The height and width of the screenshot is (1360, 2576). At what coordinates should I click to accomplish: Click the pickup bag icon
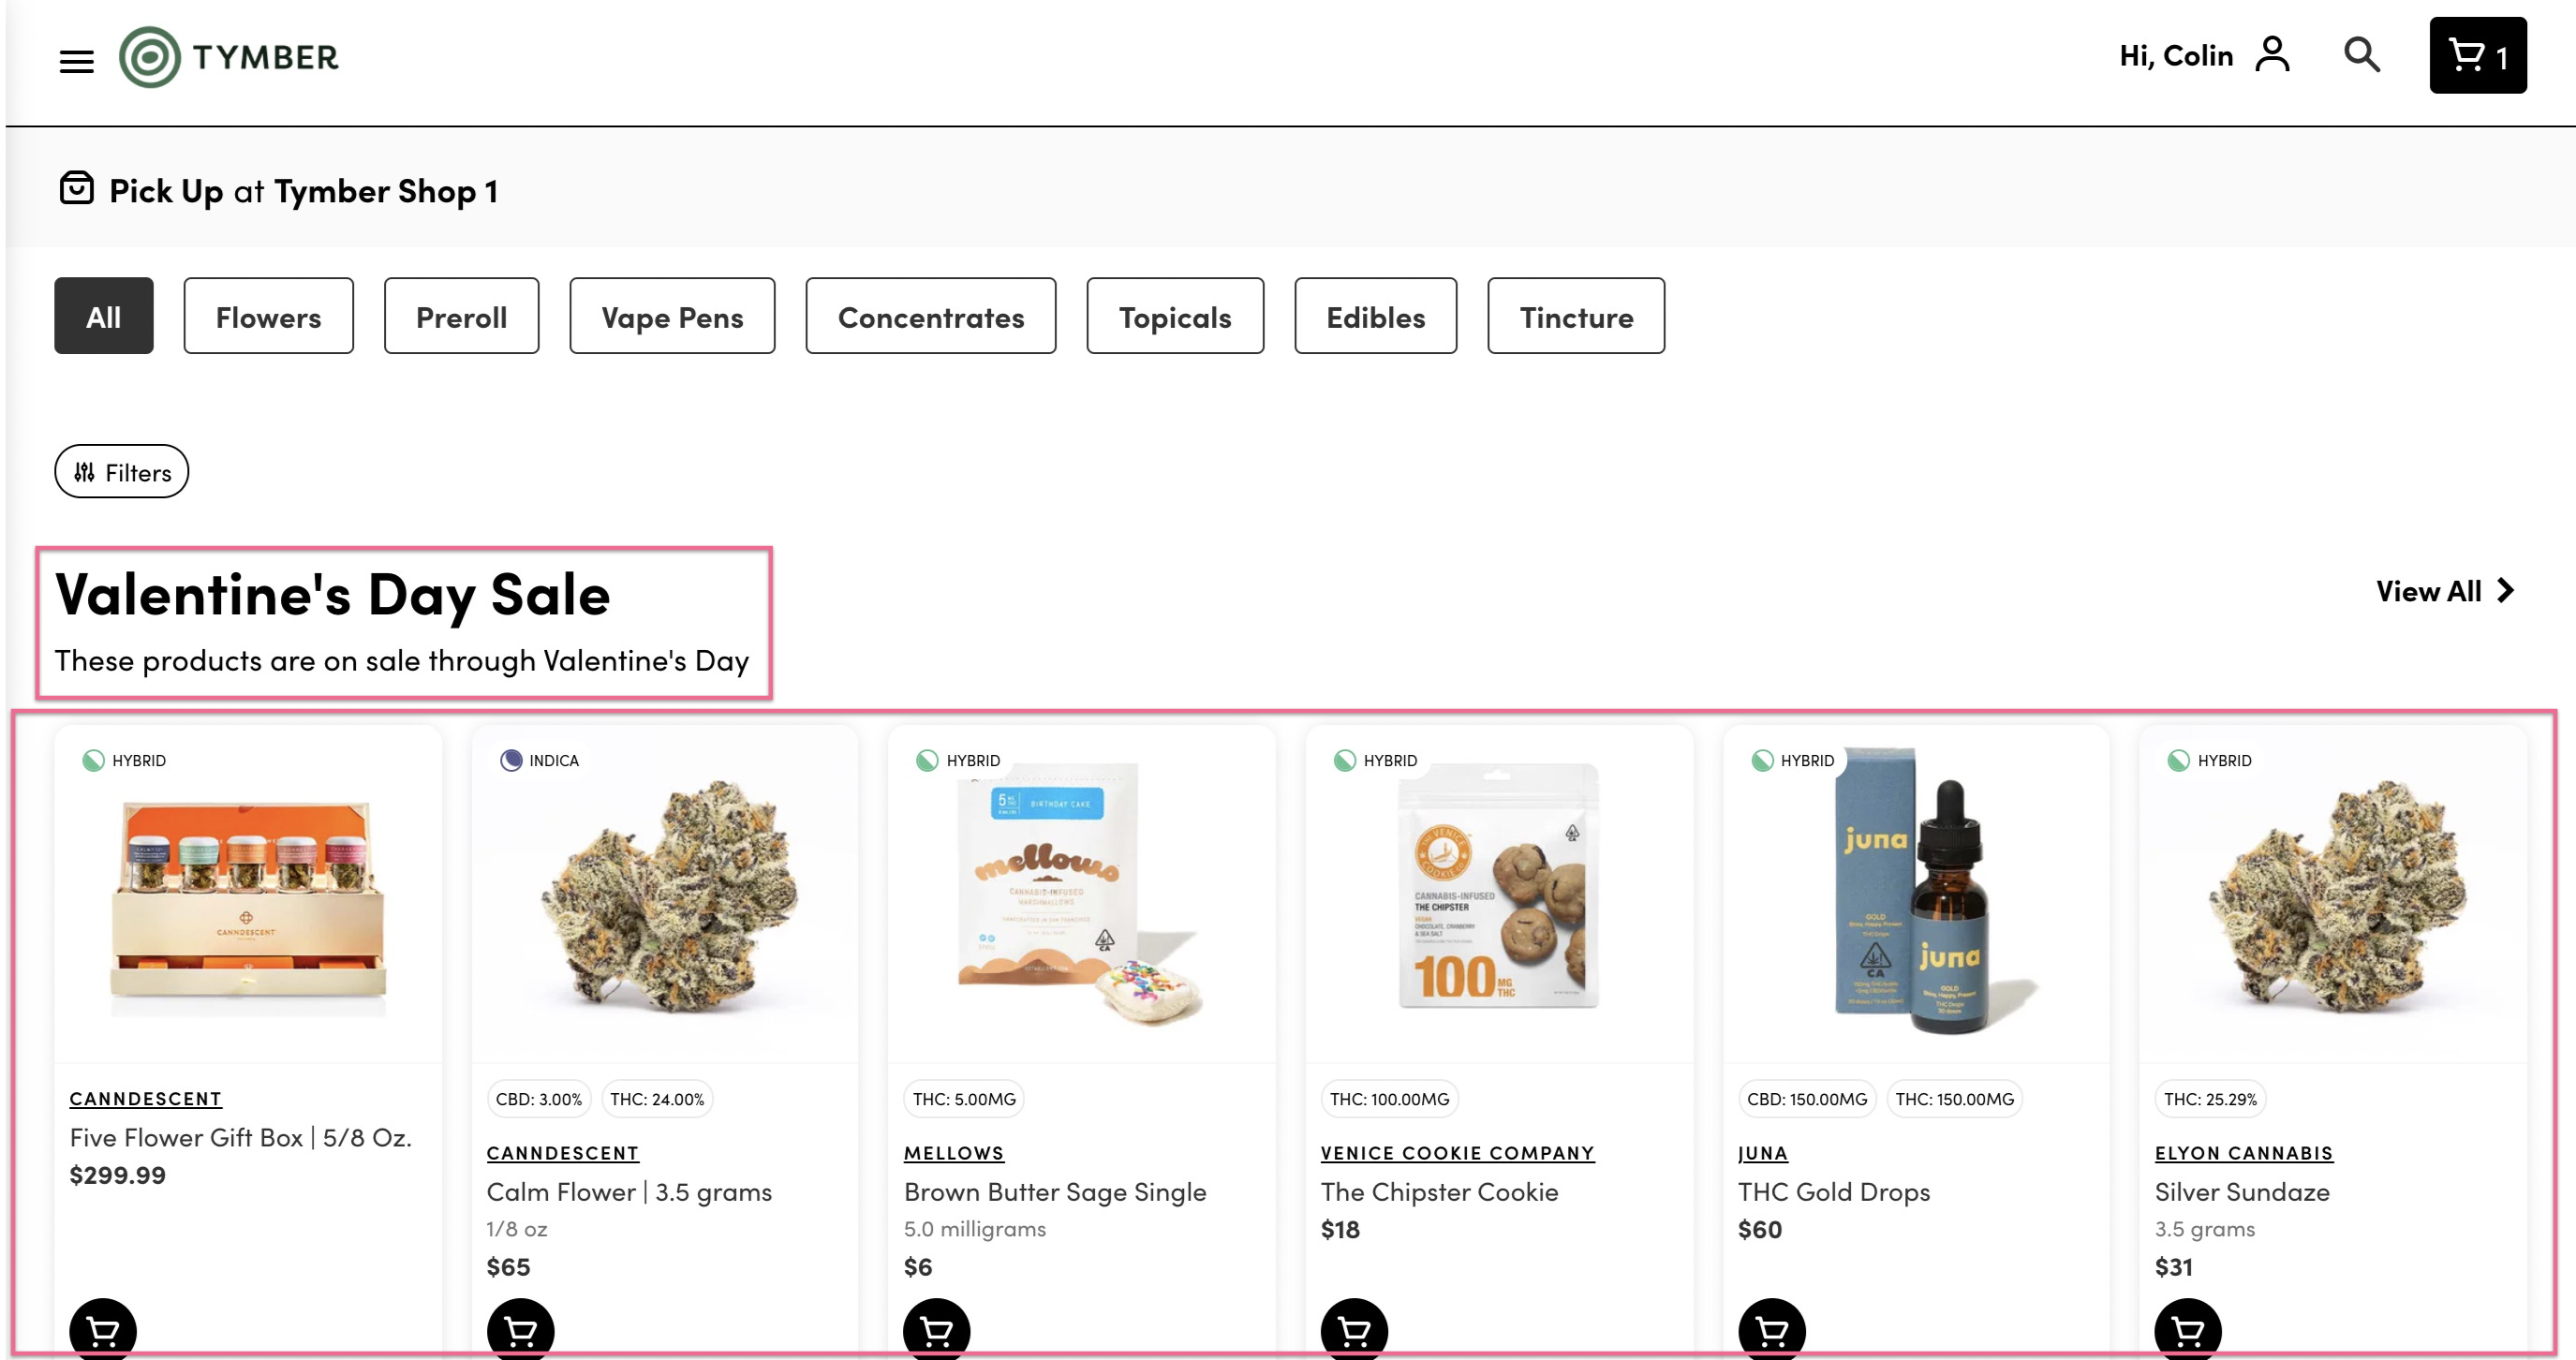coord(76,188)
